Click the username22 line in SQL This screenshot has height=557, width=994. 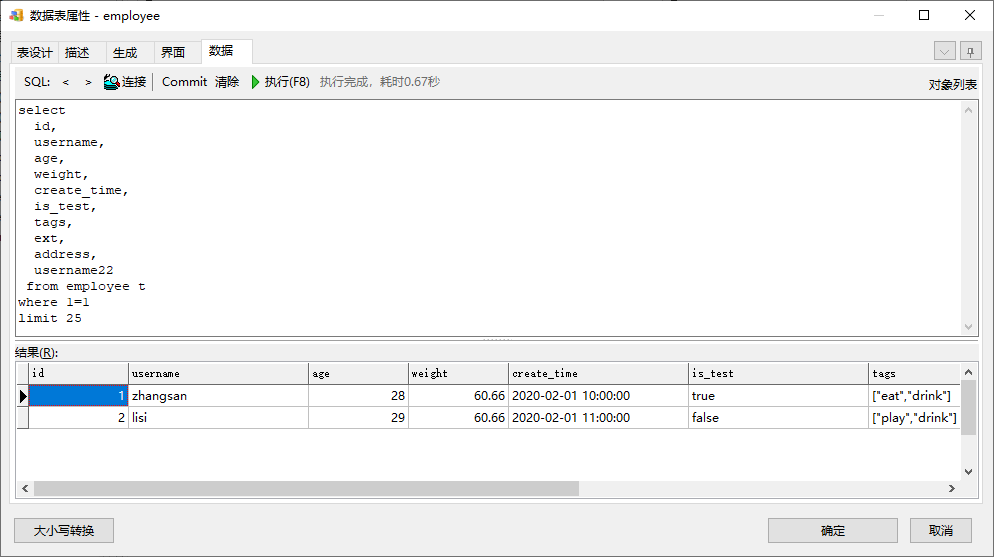tap(74, 271)
